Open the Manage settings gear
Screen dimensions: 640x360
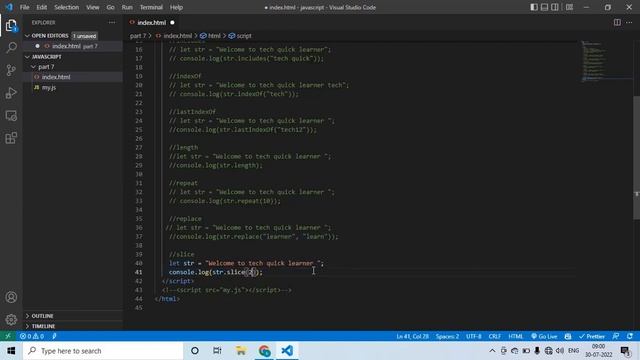click(11, 319)
